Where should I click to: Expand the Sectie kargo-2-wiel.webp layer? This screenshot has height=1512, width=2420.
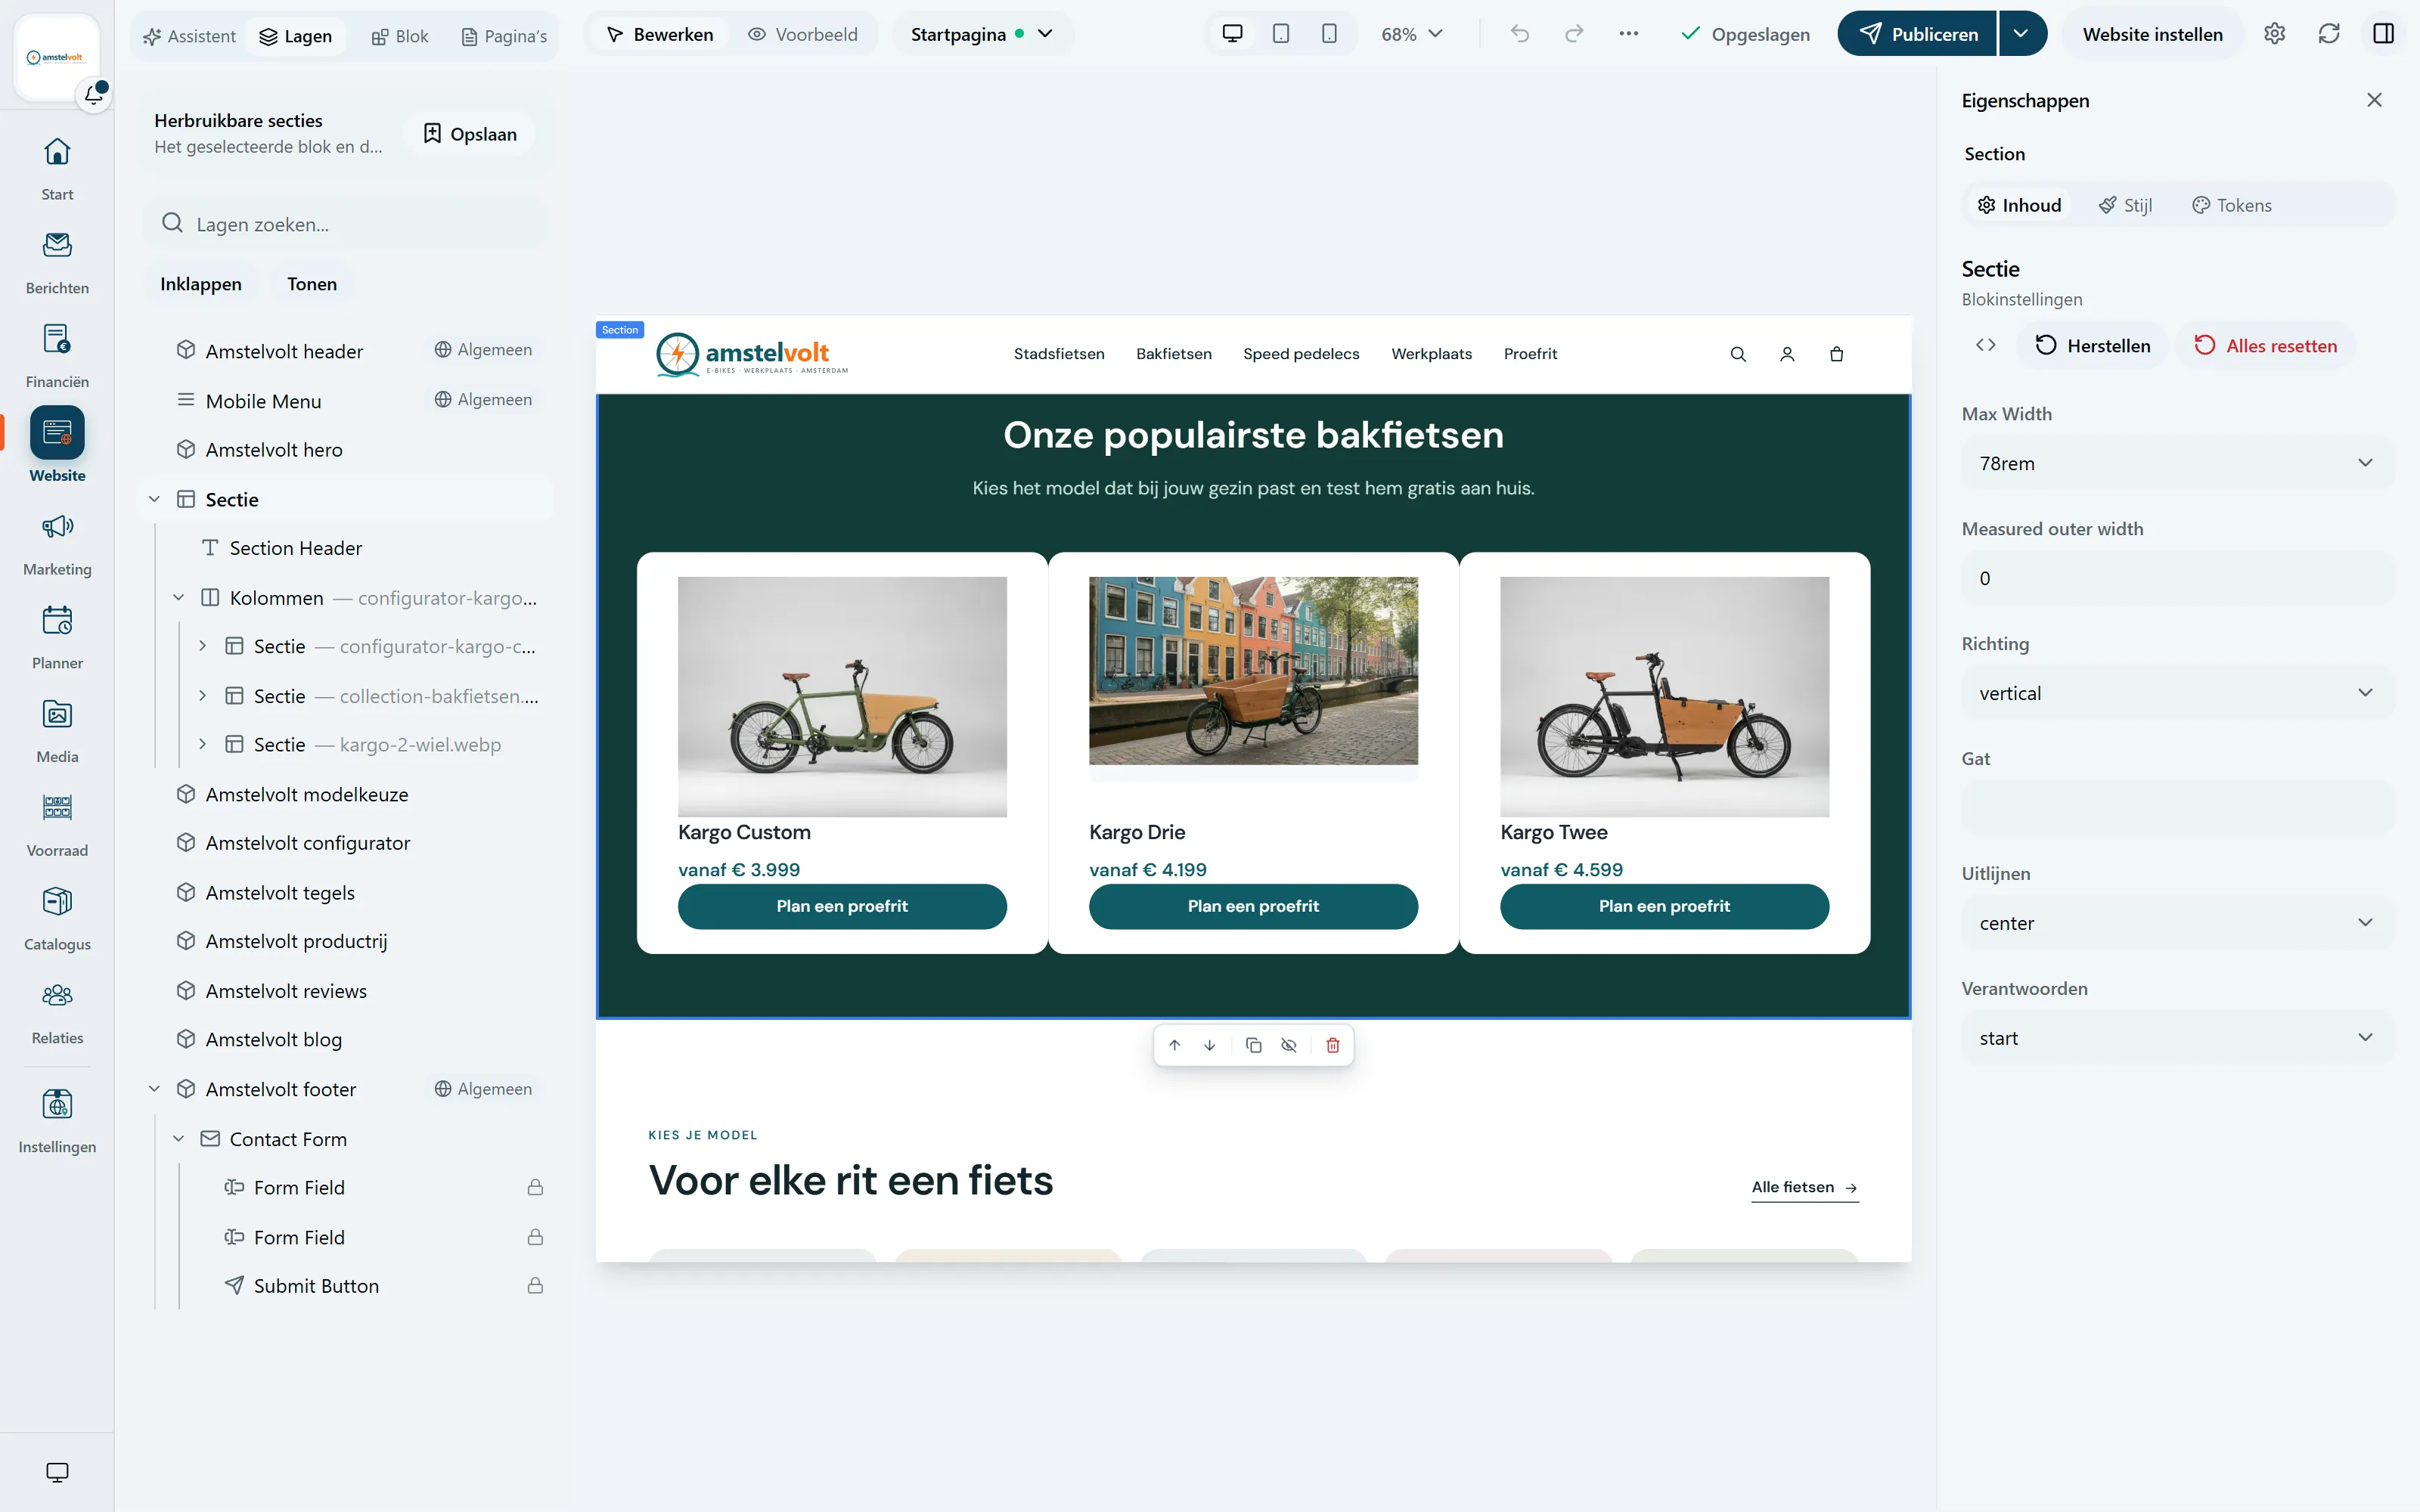point(203,744)
